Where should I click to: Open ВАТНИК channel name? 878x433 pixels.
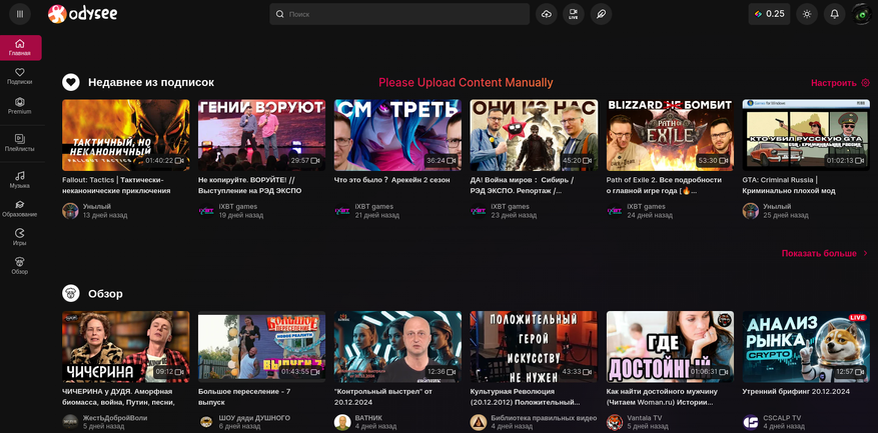(x=368, y=418)
